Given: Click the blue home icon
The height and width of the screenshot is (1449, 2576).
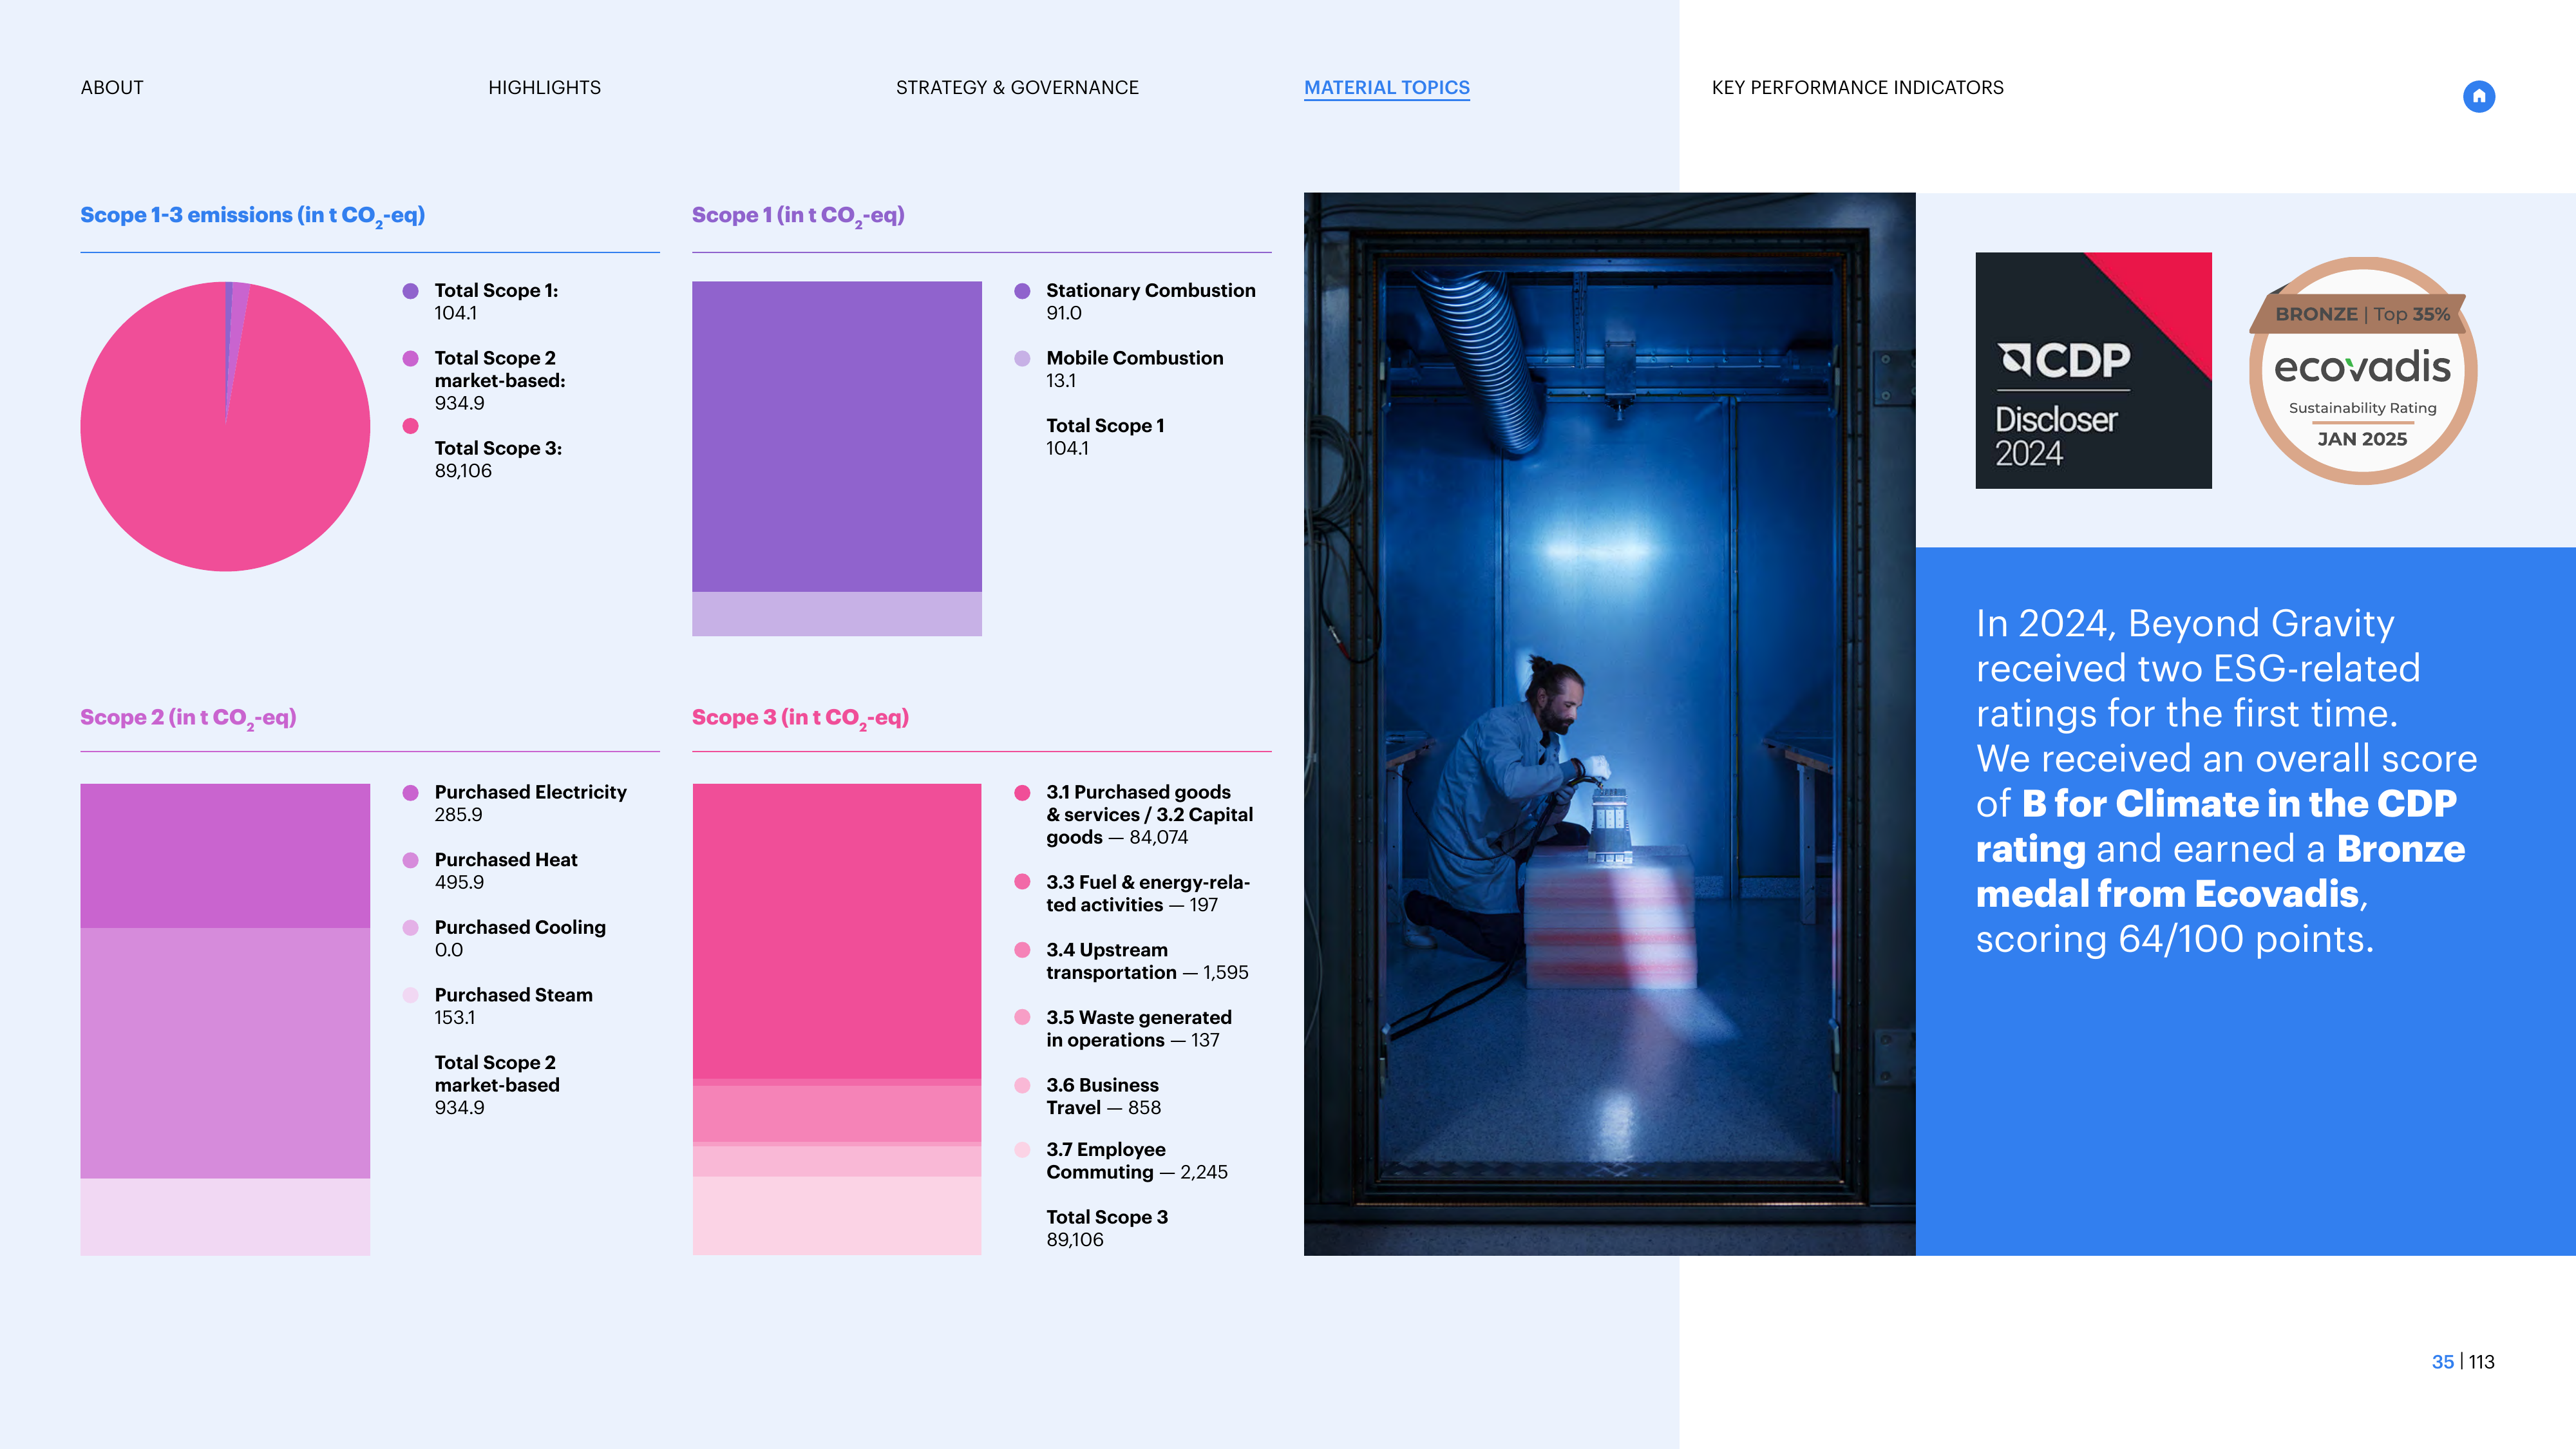Looking at the screenshot, I should 2478,96.
